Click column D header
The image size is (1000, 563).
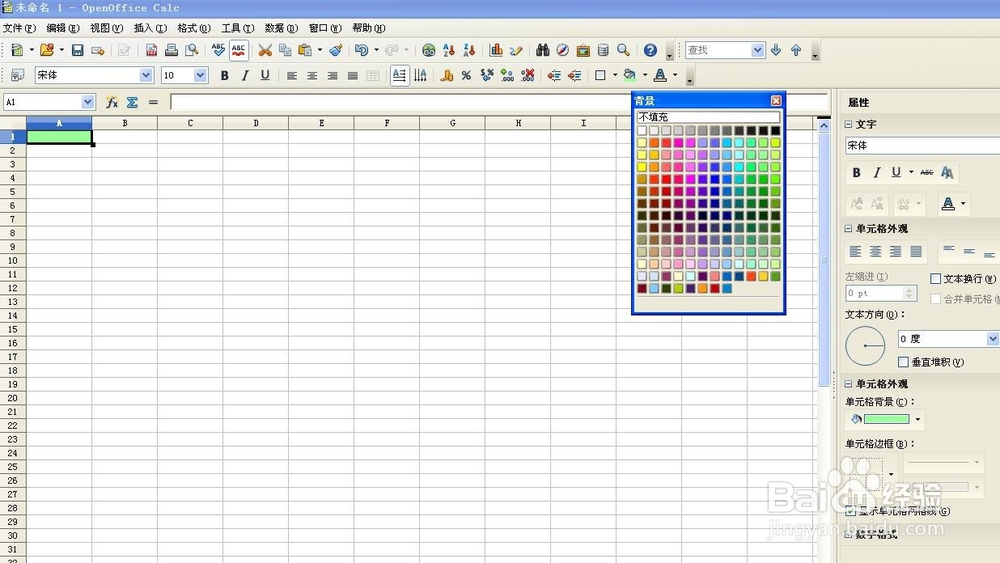[x=256, y=123]
